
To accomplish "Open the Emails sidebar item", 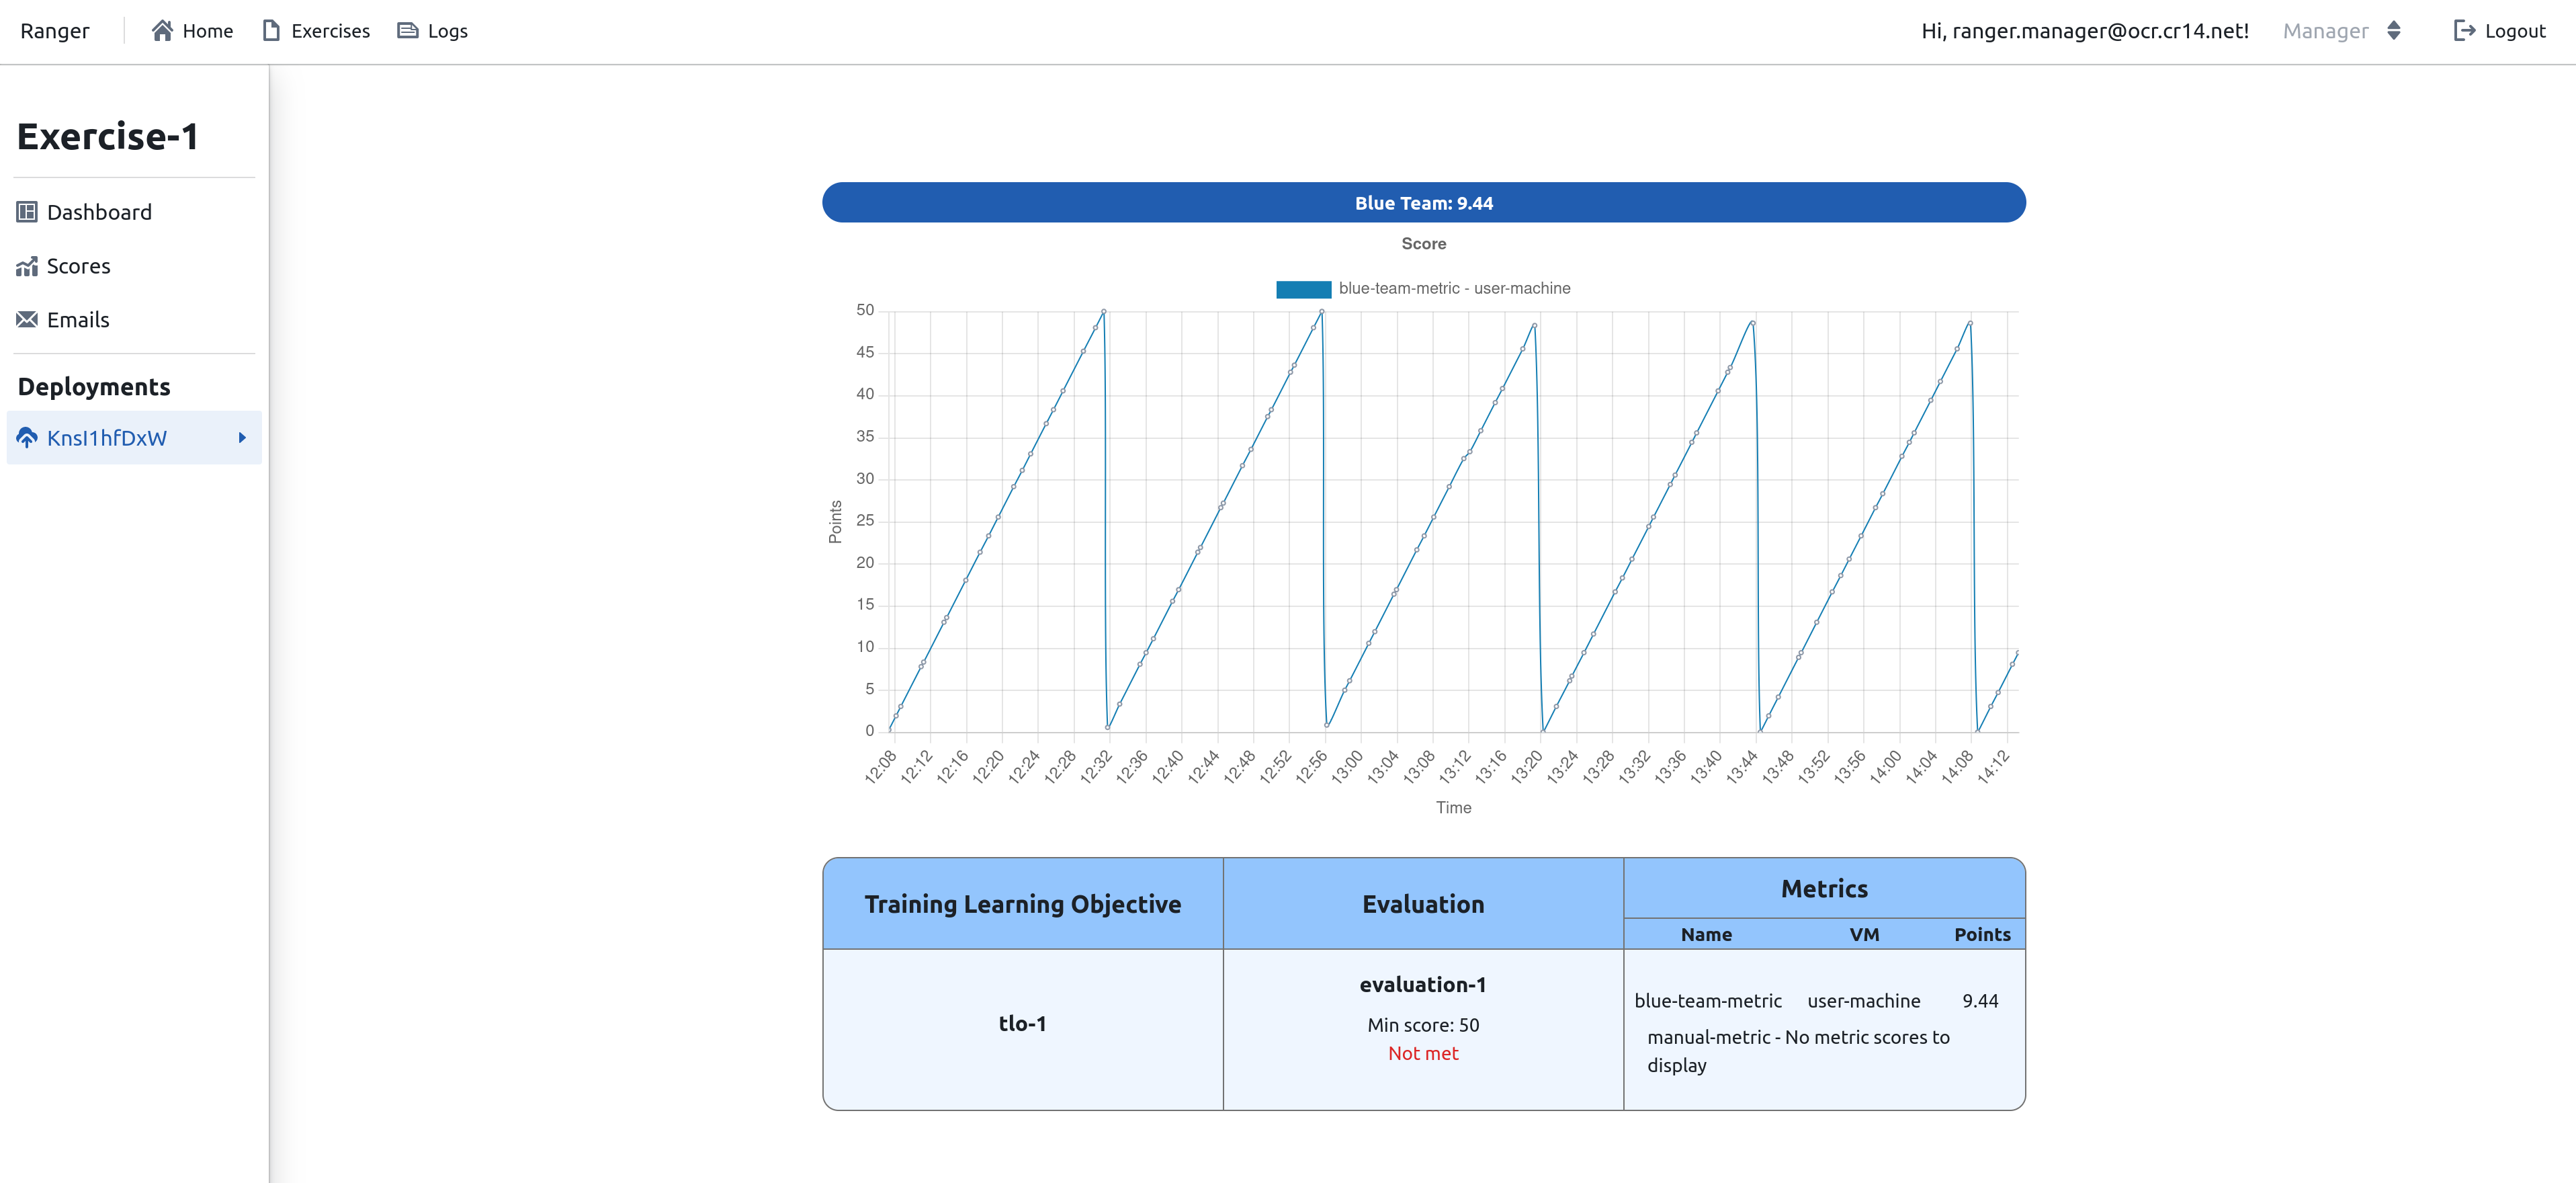I will [x=78, y=320].
